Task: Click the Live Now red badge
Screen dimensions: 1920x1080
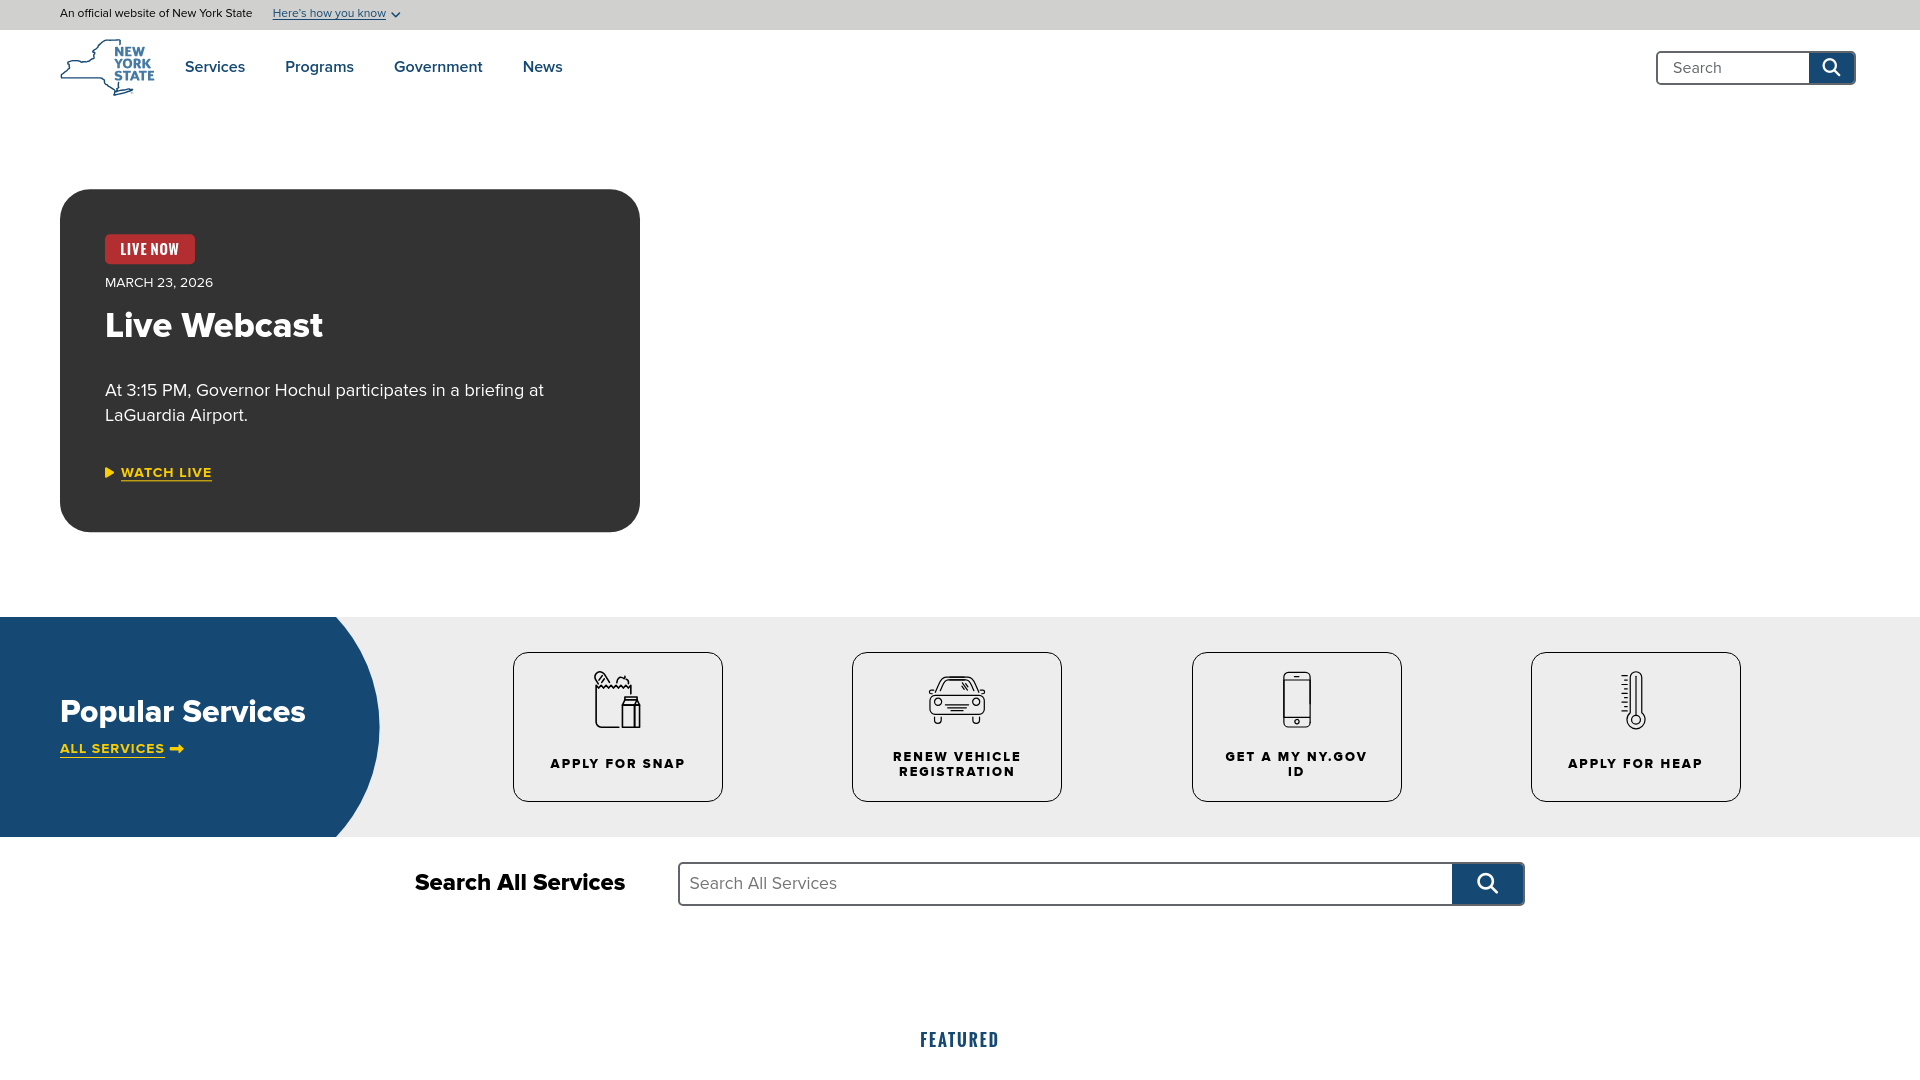Action: [x=150, y=249]
